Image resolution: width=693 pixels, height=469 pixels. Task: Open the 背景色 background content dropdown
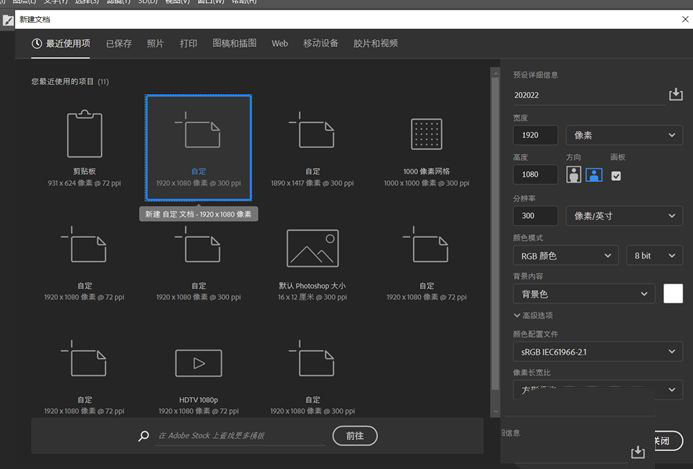(x=583, y=294)
